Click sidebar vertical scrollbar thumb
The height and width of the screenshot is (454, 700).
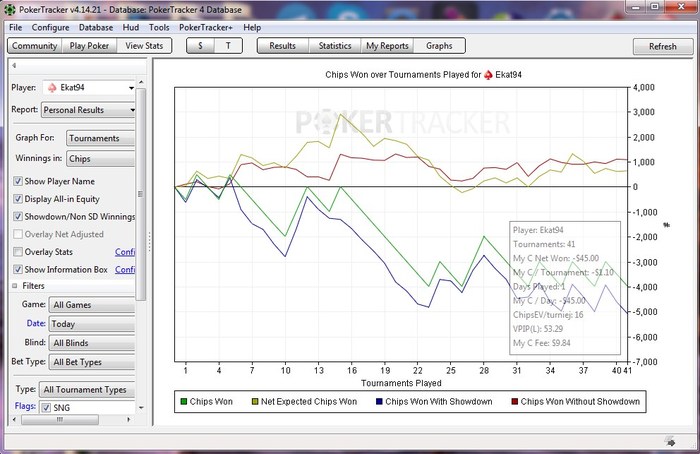pos(141,194)
